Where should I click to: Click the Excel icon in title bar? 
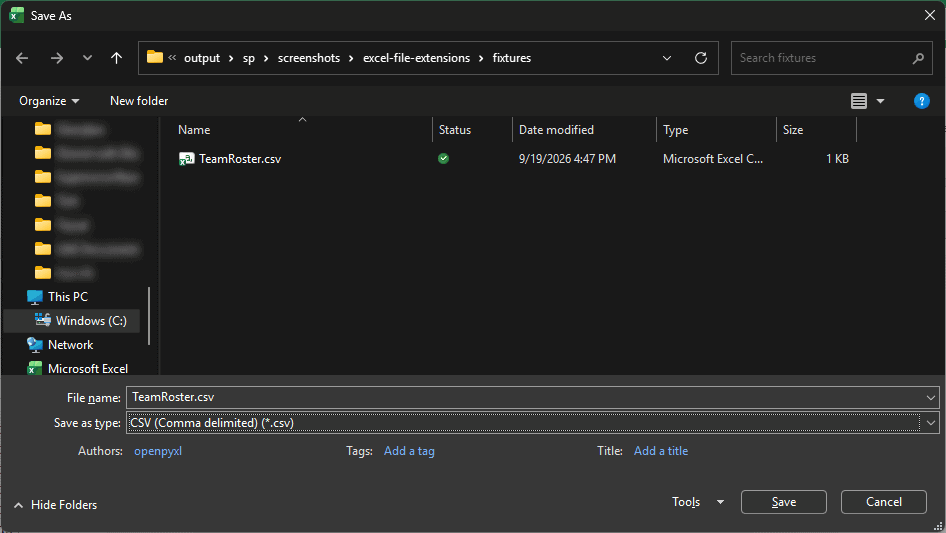17,15
